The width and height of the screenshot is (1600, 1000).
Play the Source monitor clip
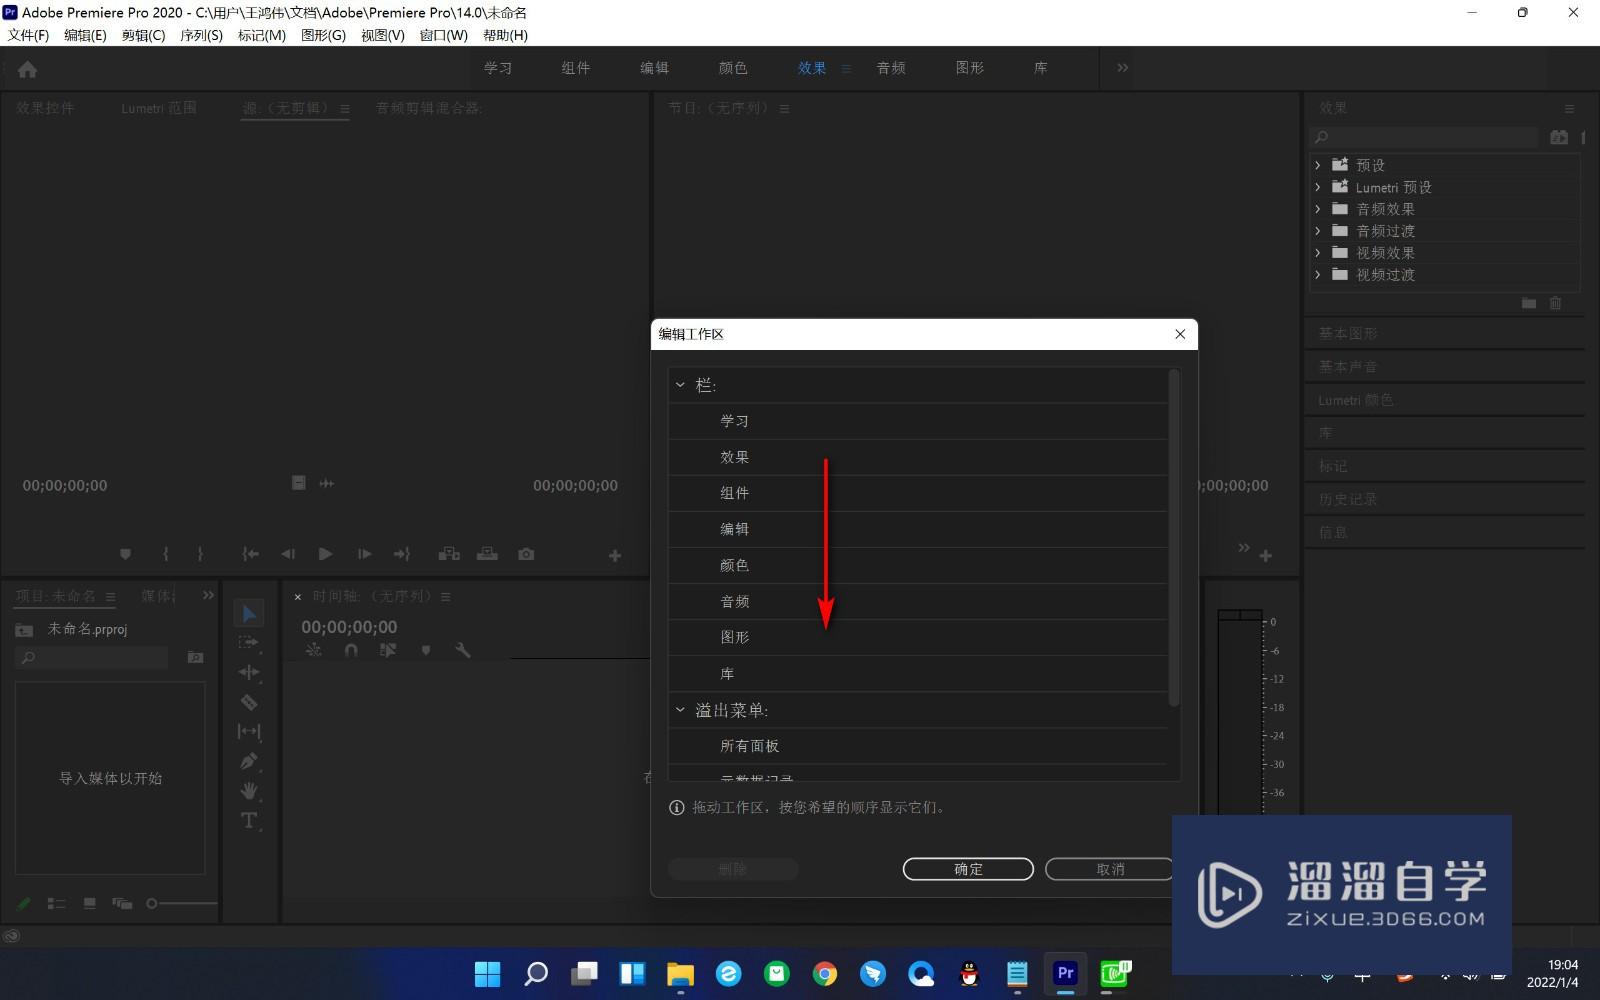pyautogui.click(x=325, y=554)
